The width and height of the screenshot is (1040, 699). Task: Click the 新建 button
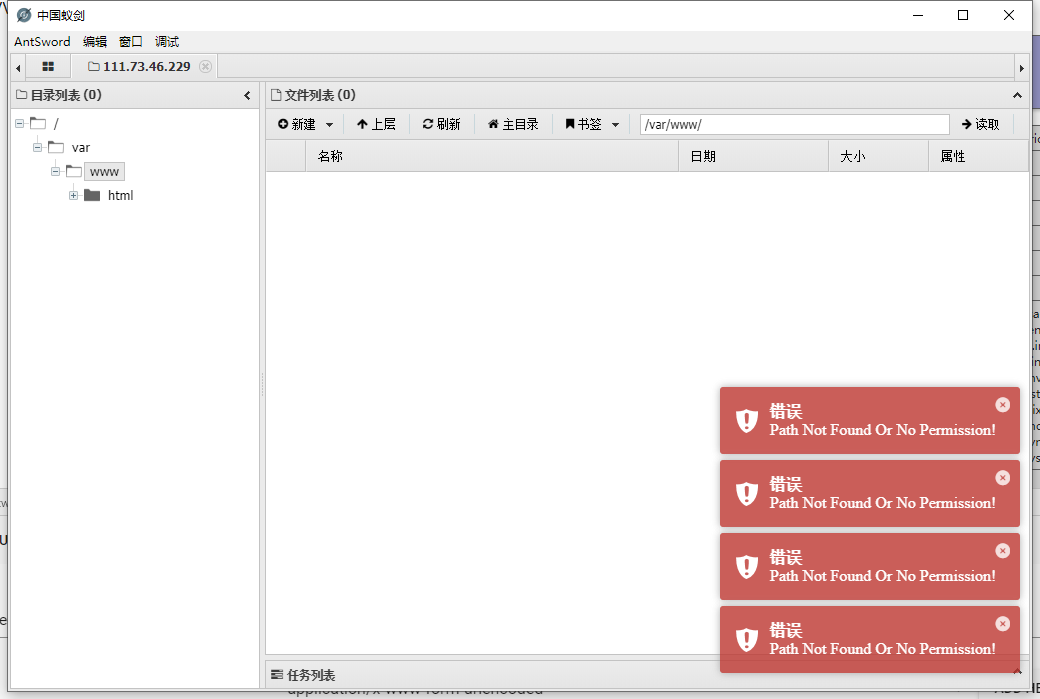click(x=296, y=124)
